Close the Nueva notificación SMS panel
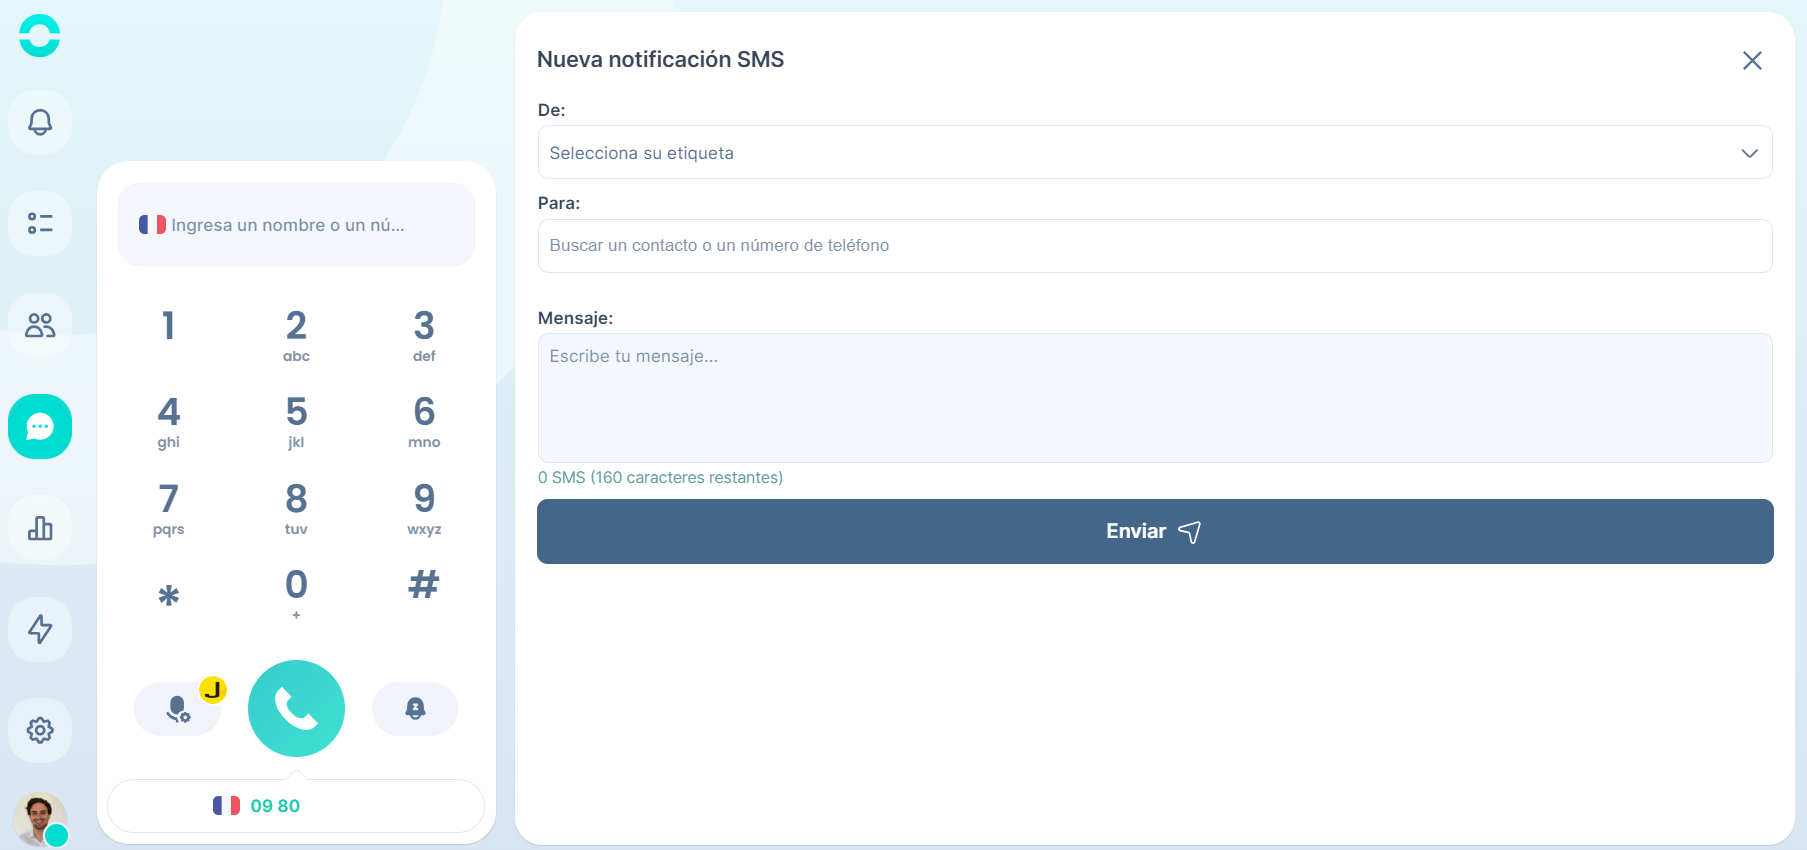1807x850 pixels. point(1752,61)
